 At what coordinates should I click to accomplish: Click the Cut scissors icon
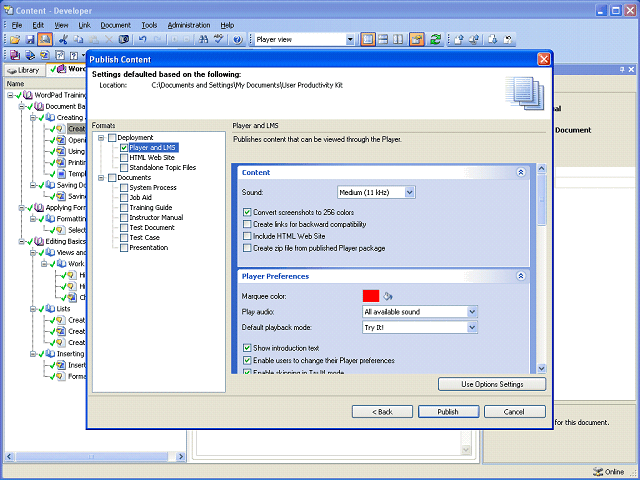(x=63, y=40)
